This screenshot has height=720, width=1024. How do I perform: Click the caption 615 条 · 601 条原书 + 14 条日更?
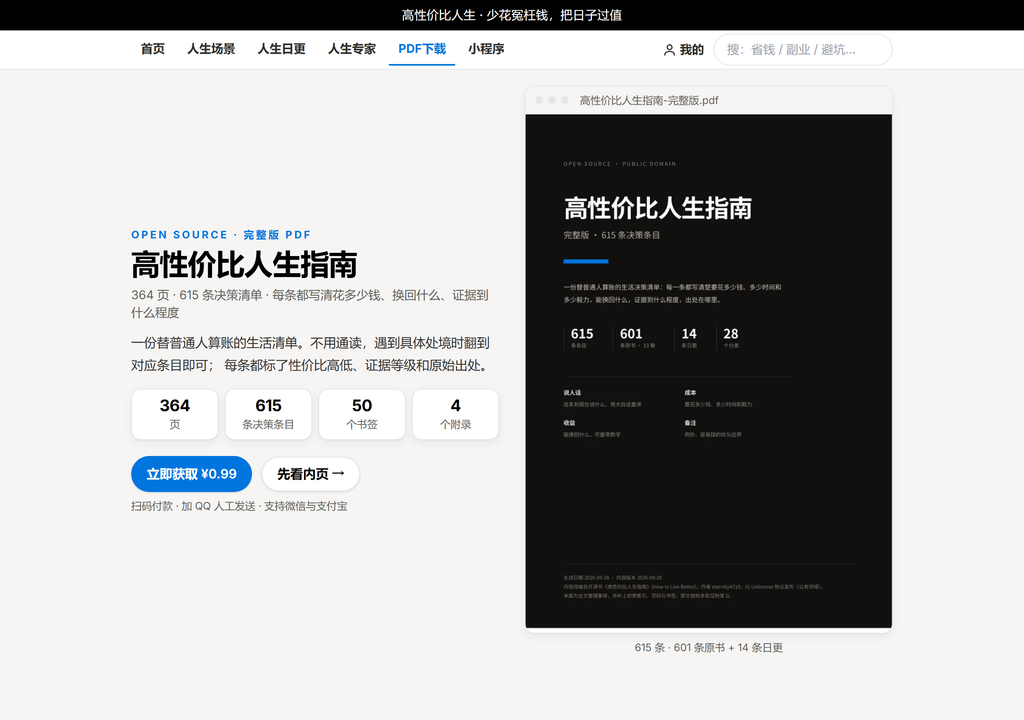709,647
